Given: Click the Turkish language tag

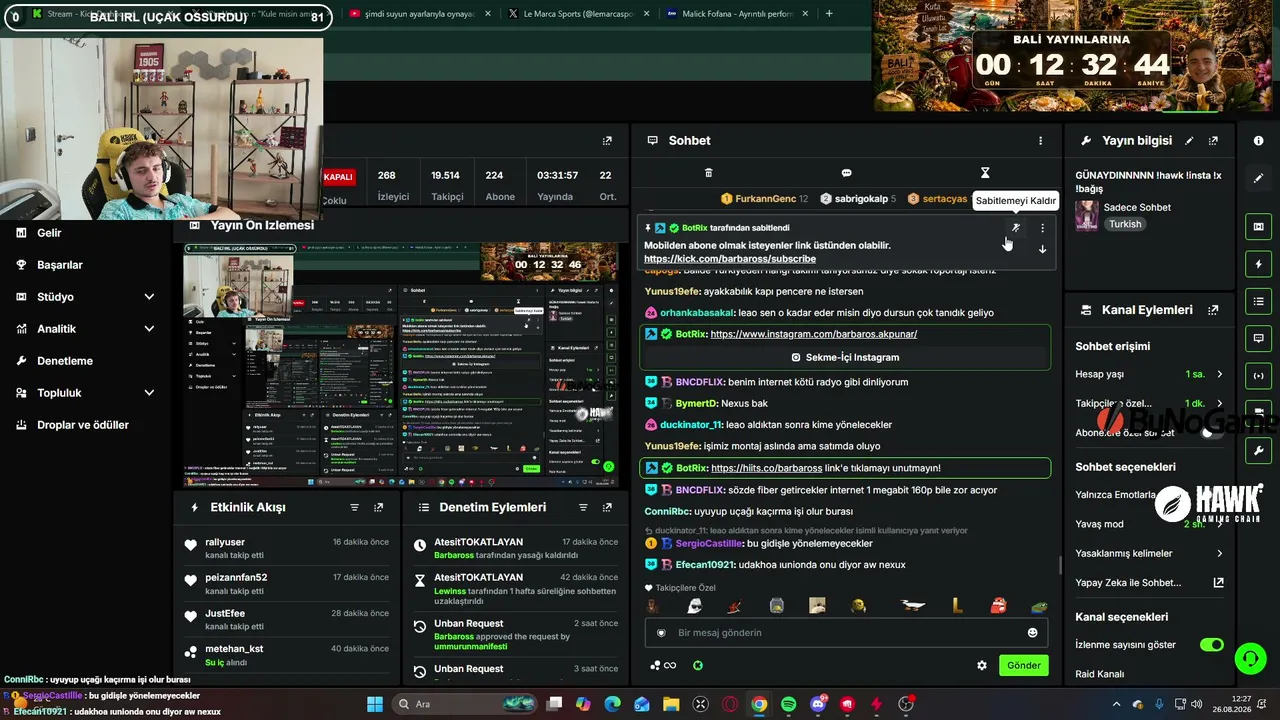Looking at the screenshot, I should coord(1125,224).
